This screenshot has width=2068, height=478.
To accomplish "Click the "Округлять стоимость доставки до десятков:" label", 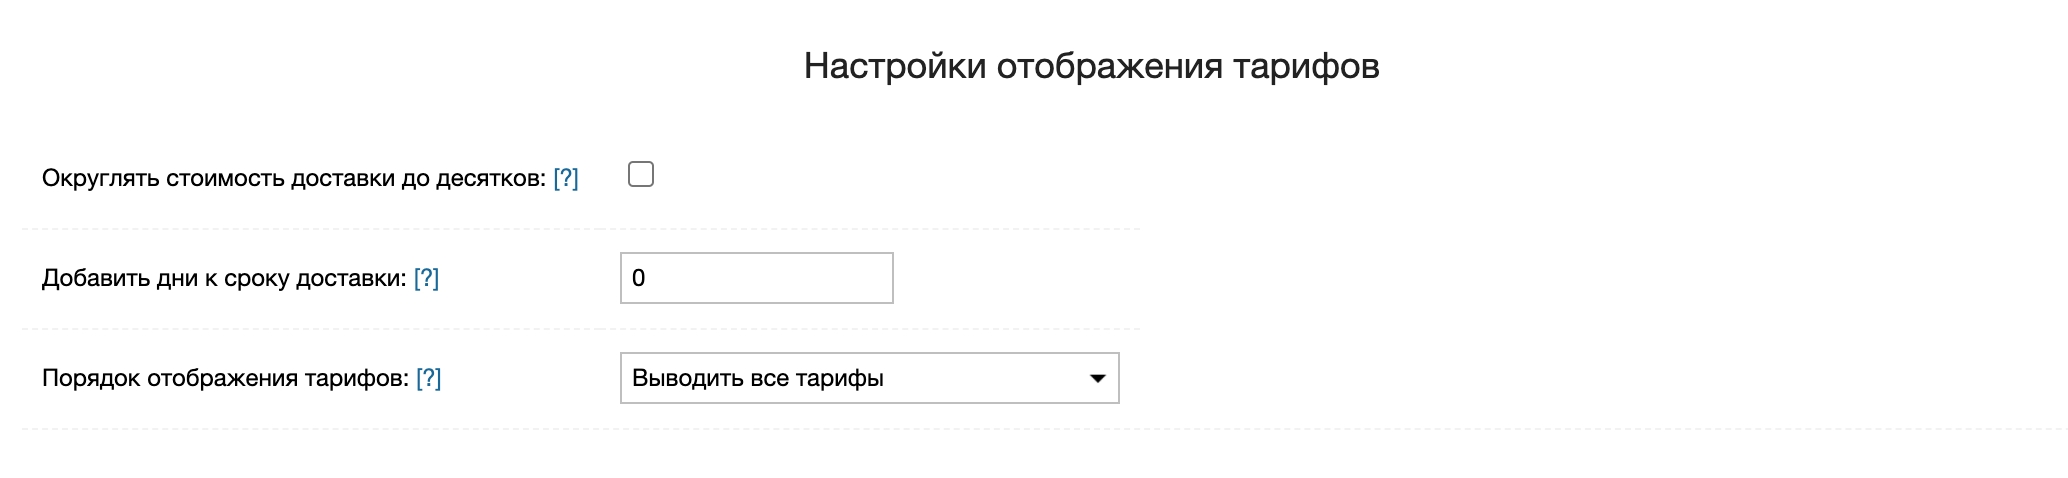I will tap(294, 178).
